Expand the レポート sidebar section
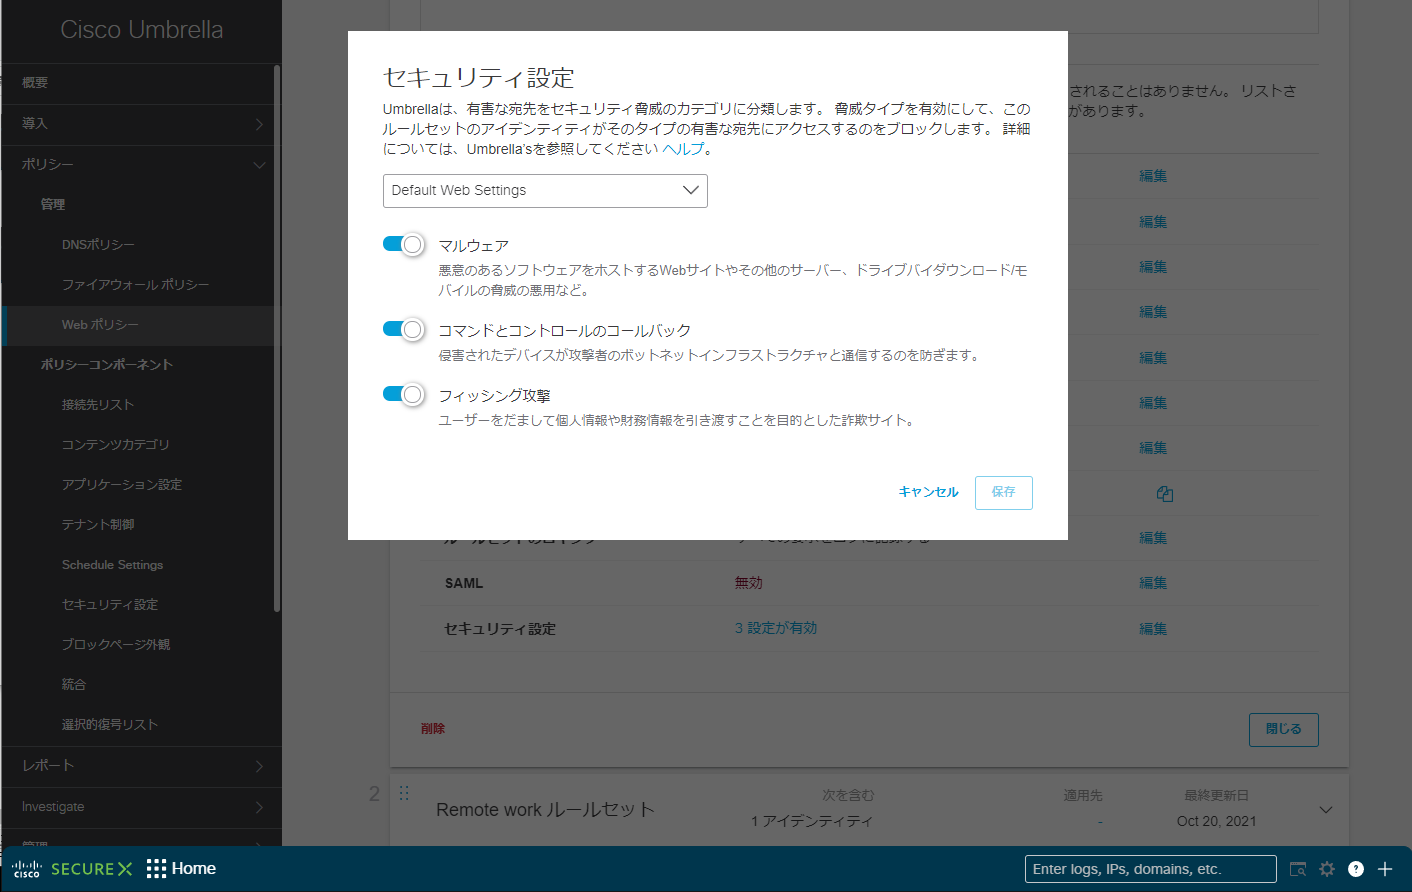This screenshot has width=1412, height=892. tap(140, 766)
